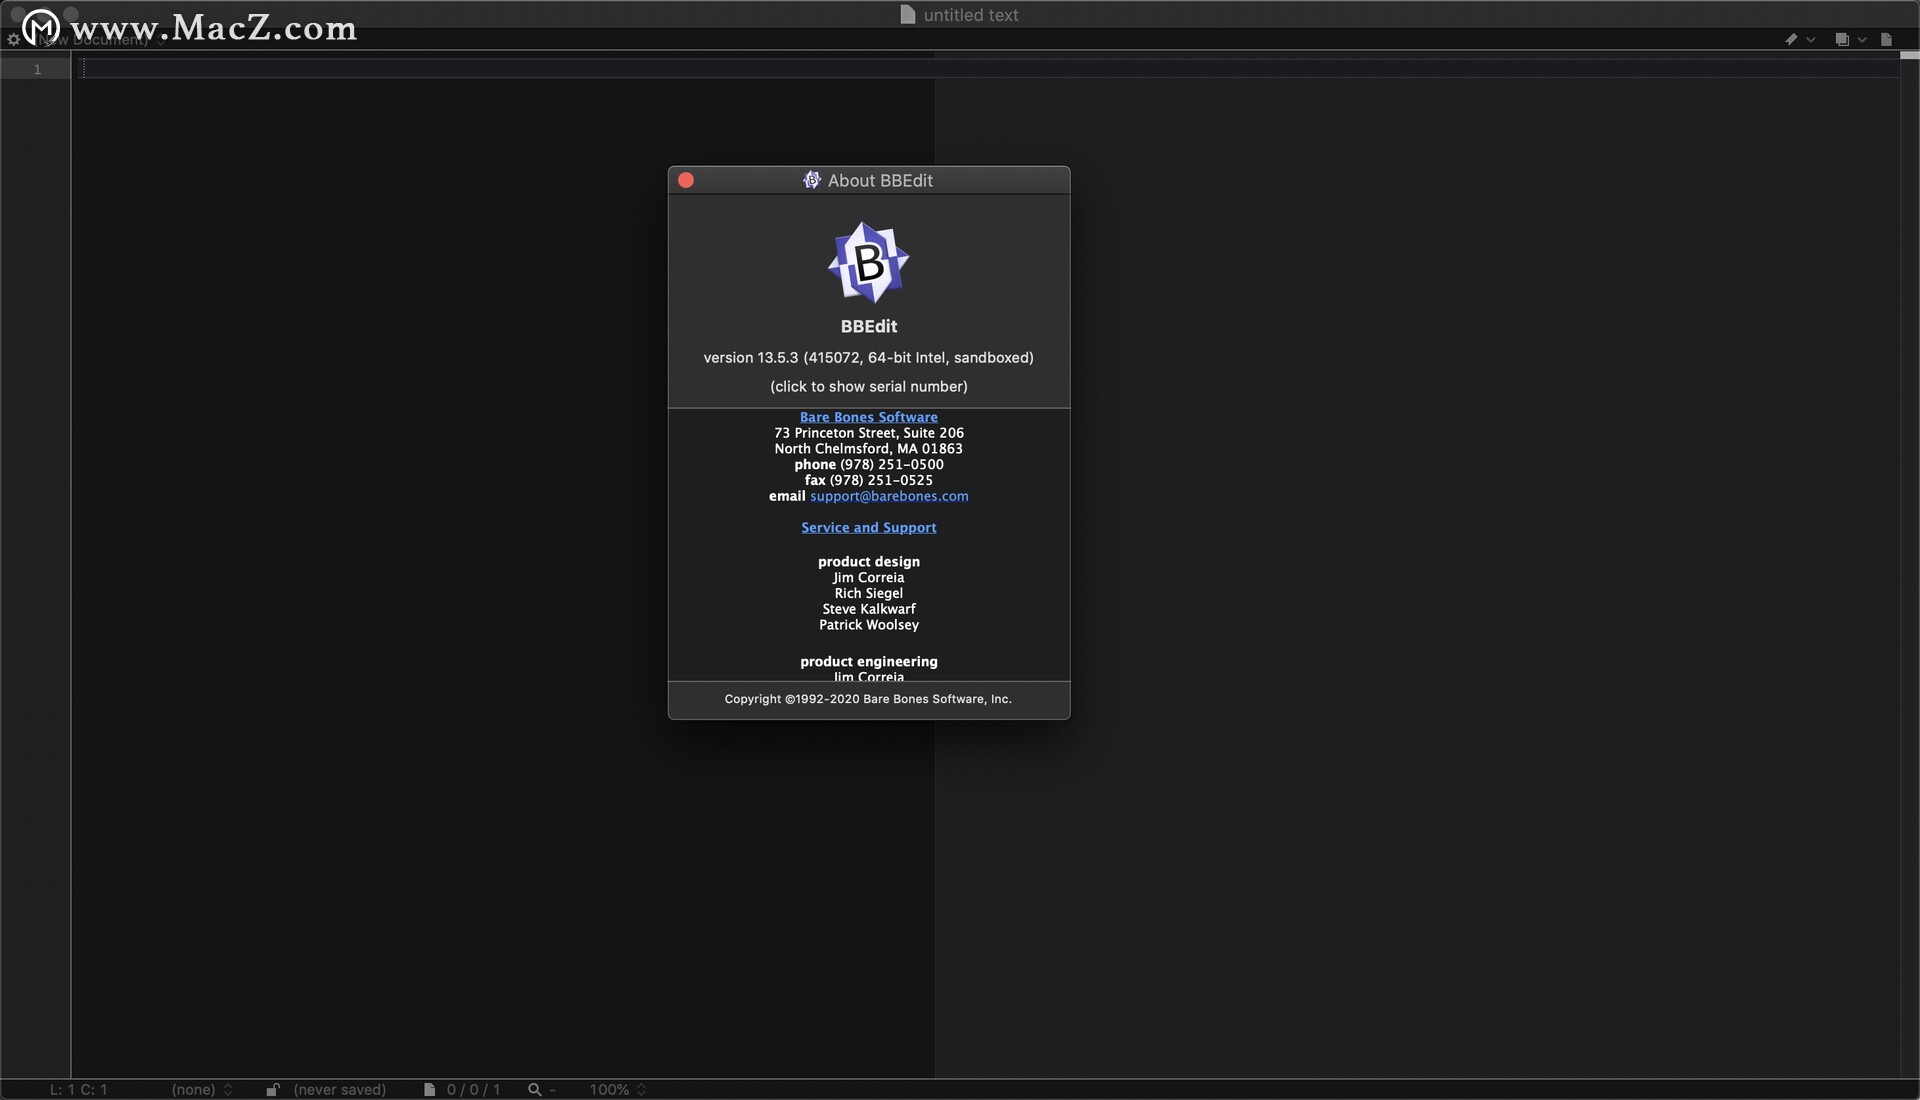The image size is (1920, 1100).
Task: Open the (New Document) navigation popup
Action: point(100,40)
